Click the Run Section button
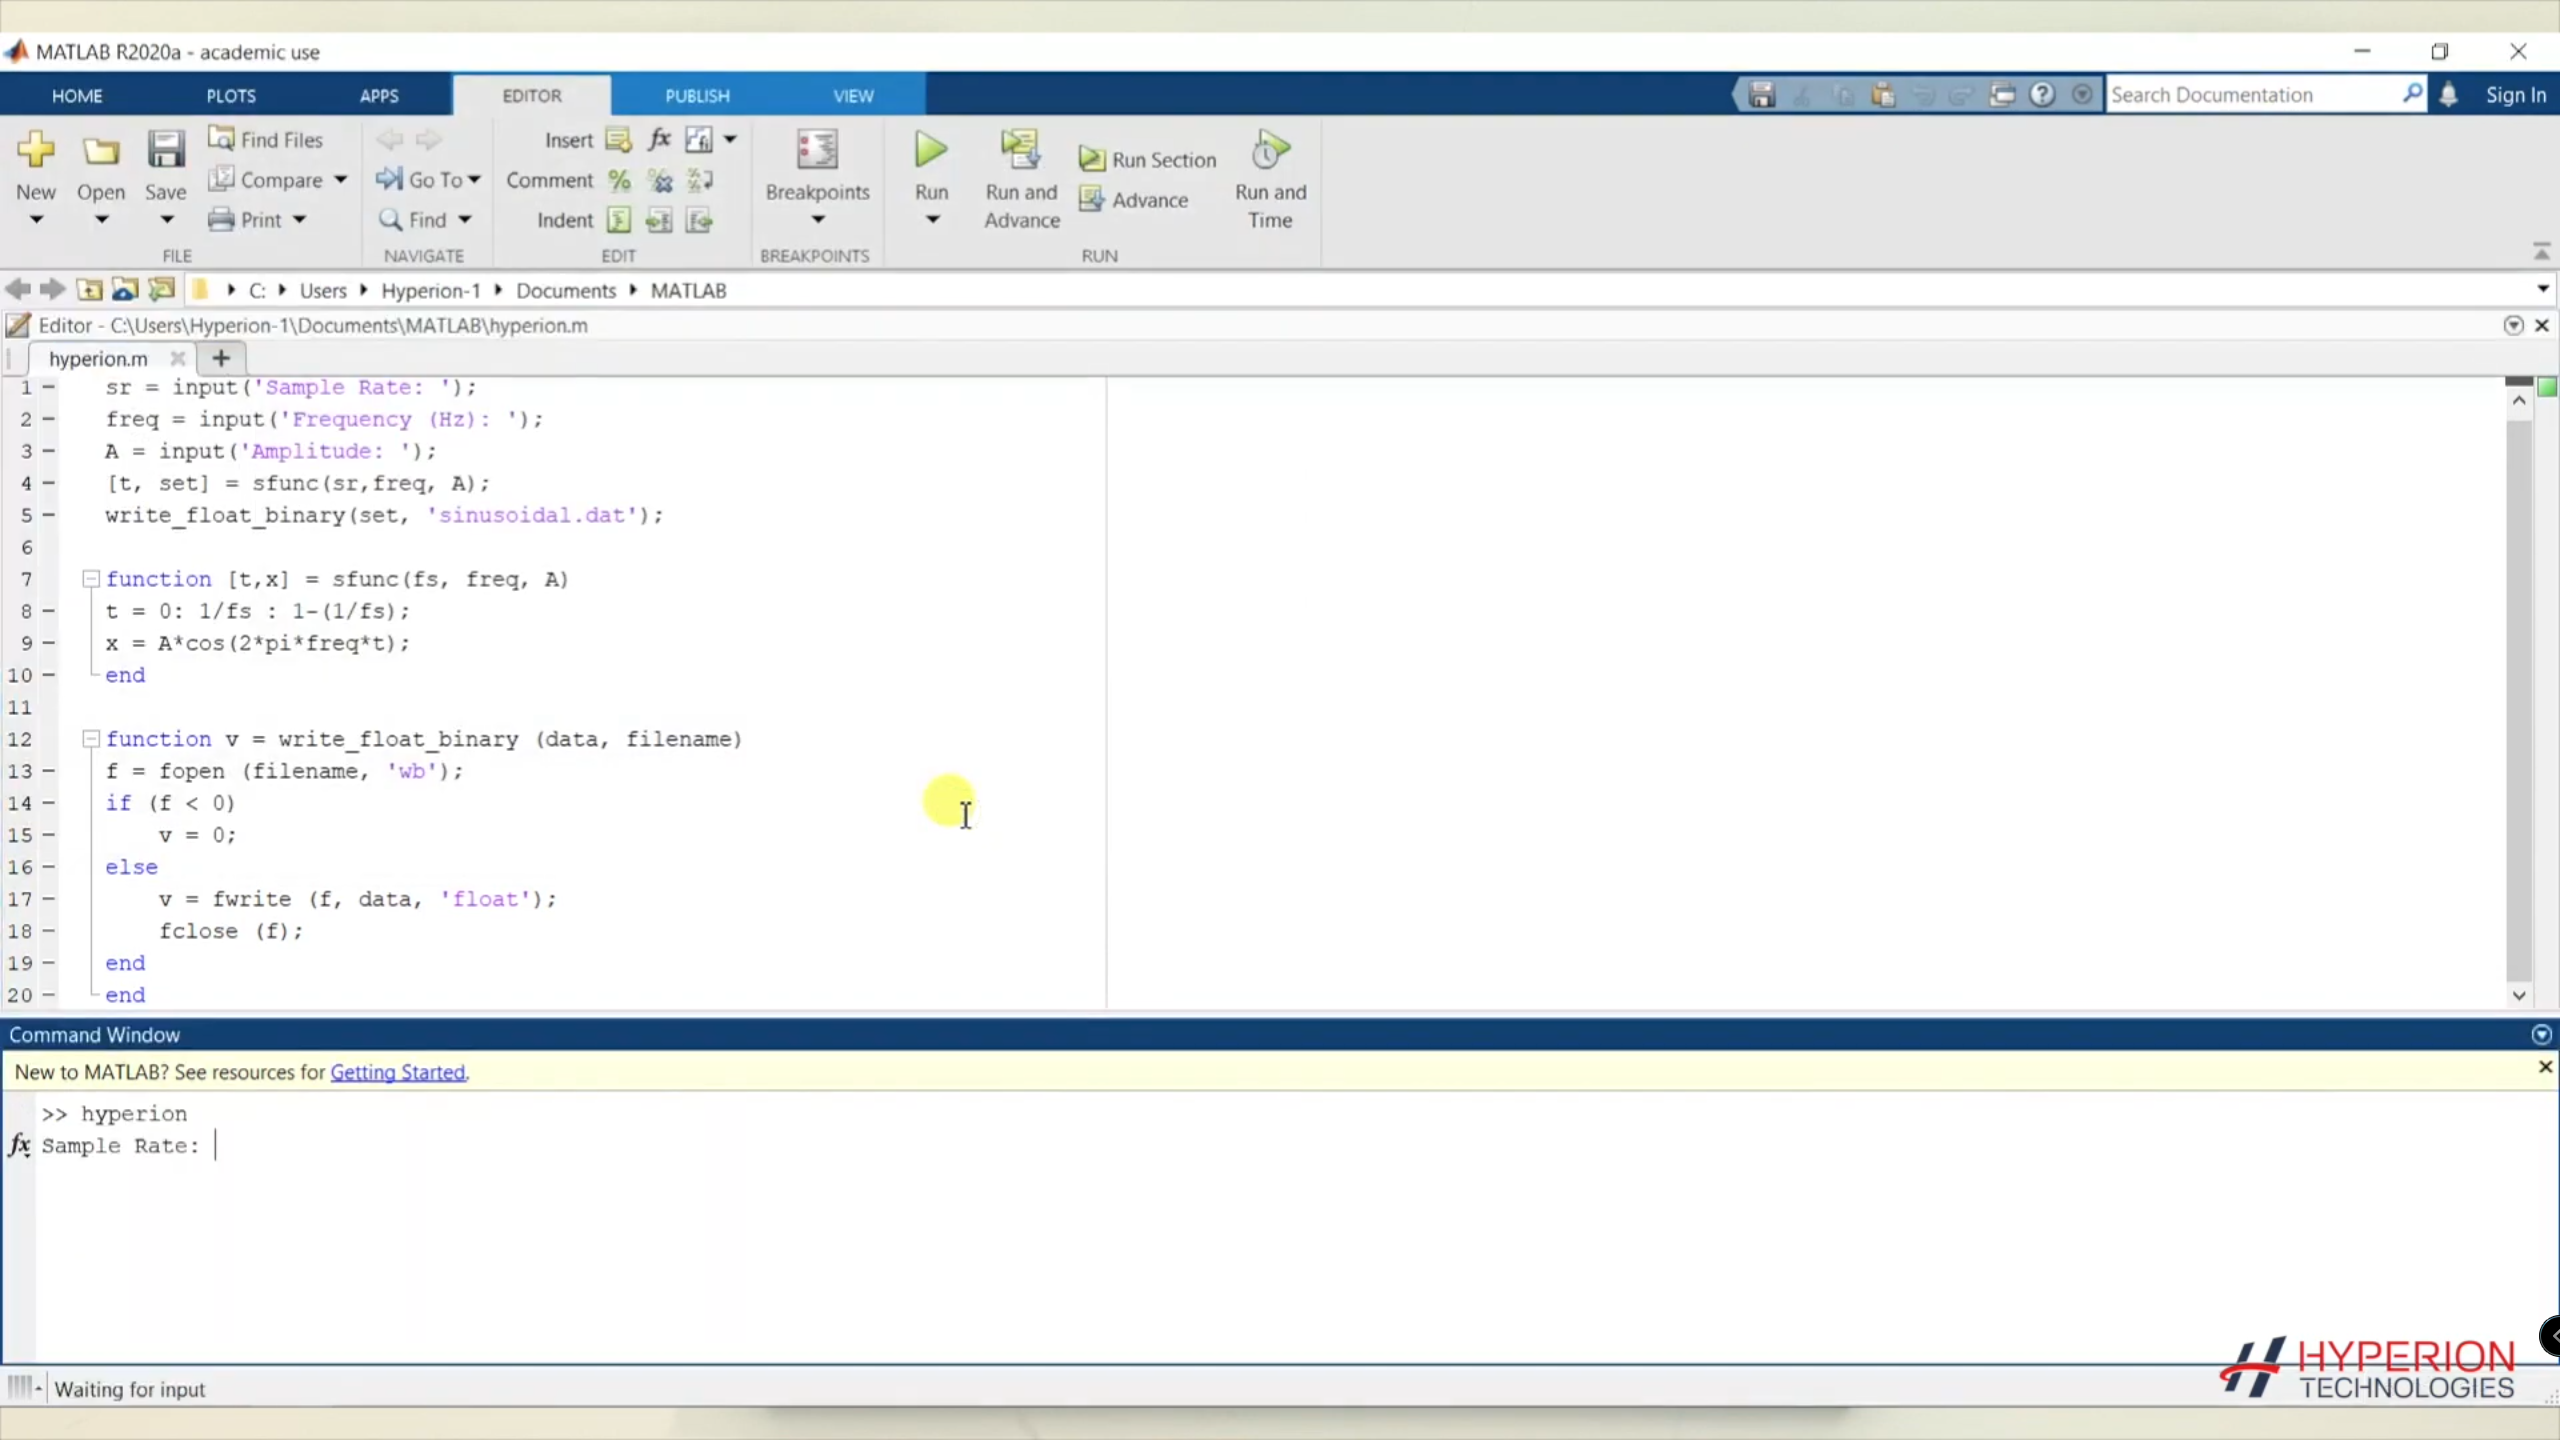Screen dimensions: 2560x1440 tap(1148, 160)
